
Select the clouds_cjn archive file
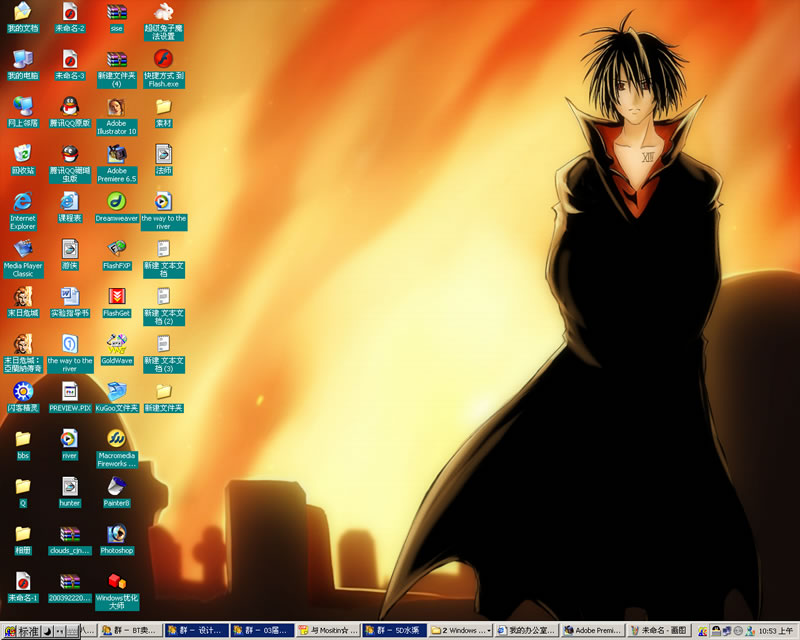click(x=70, y=540)
